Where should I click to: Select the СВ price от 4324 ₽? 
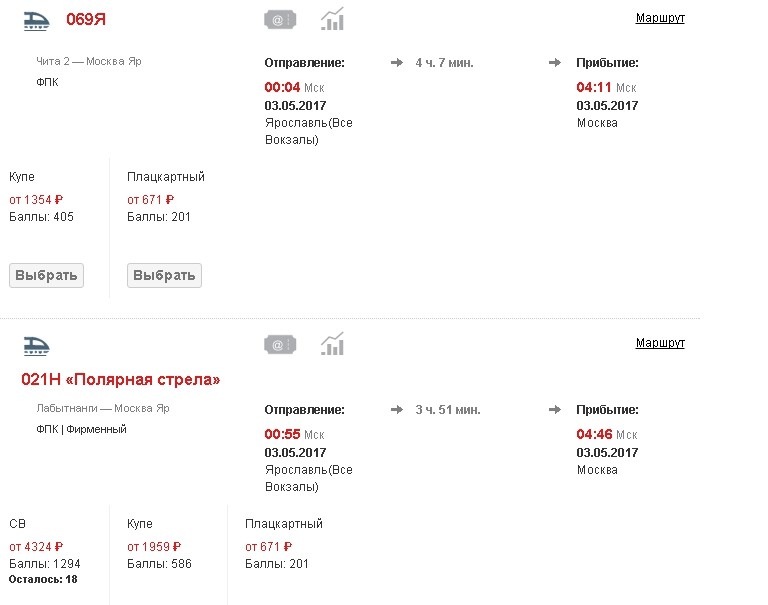[36, 547]
